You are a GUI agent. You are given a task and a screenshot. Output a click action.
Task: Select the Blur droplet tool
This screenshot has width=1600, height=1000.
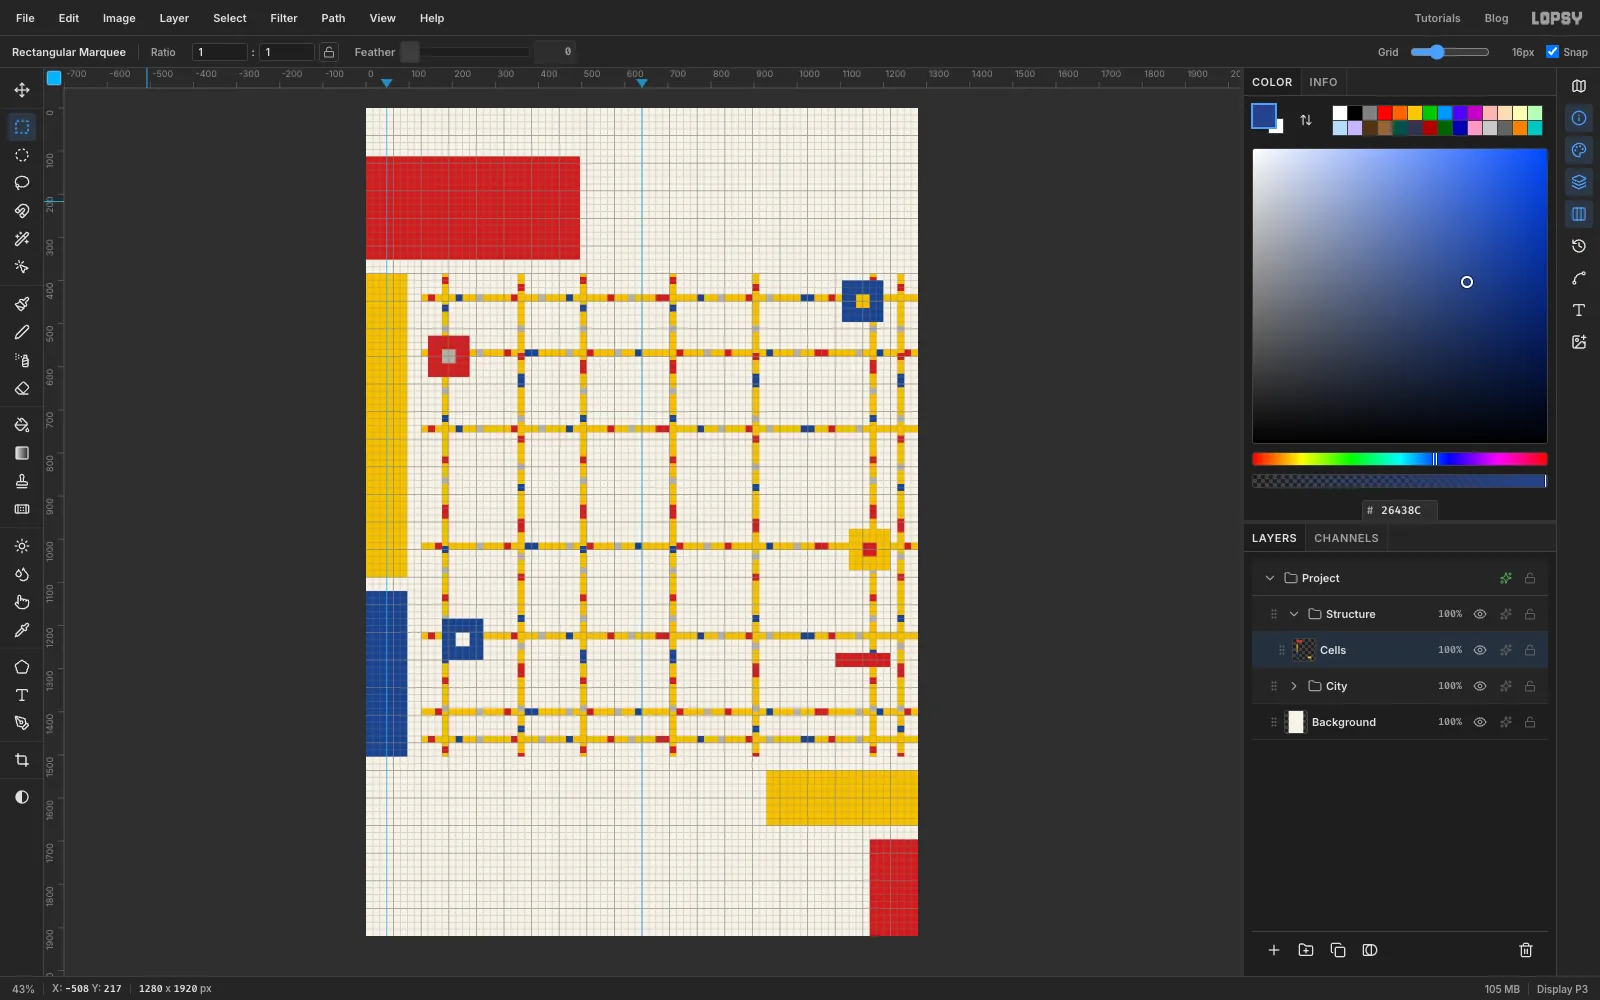click(22, 574)
